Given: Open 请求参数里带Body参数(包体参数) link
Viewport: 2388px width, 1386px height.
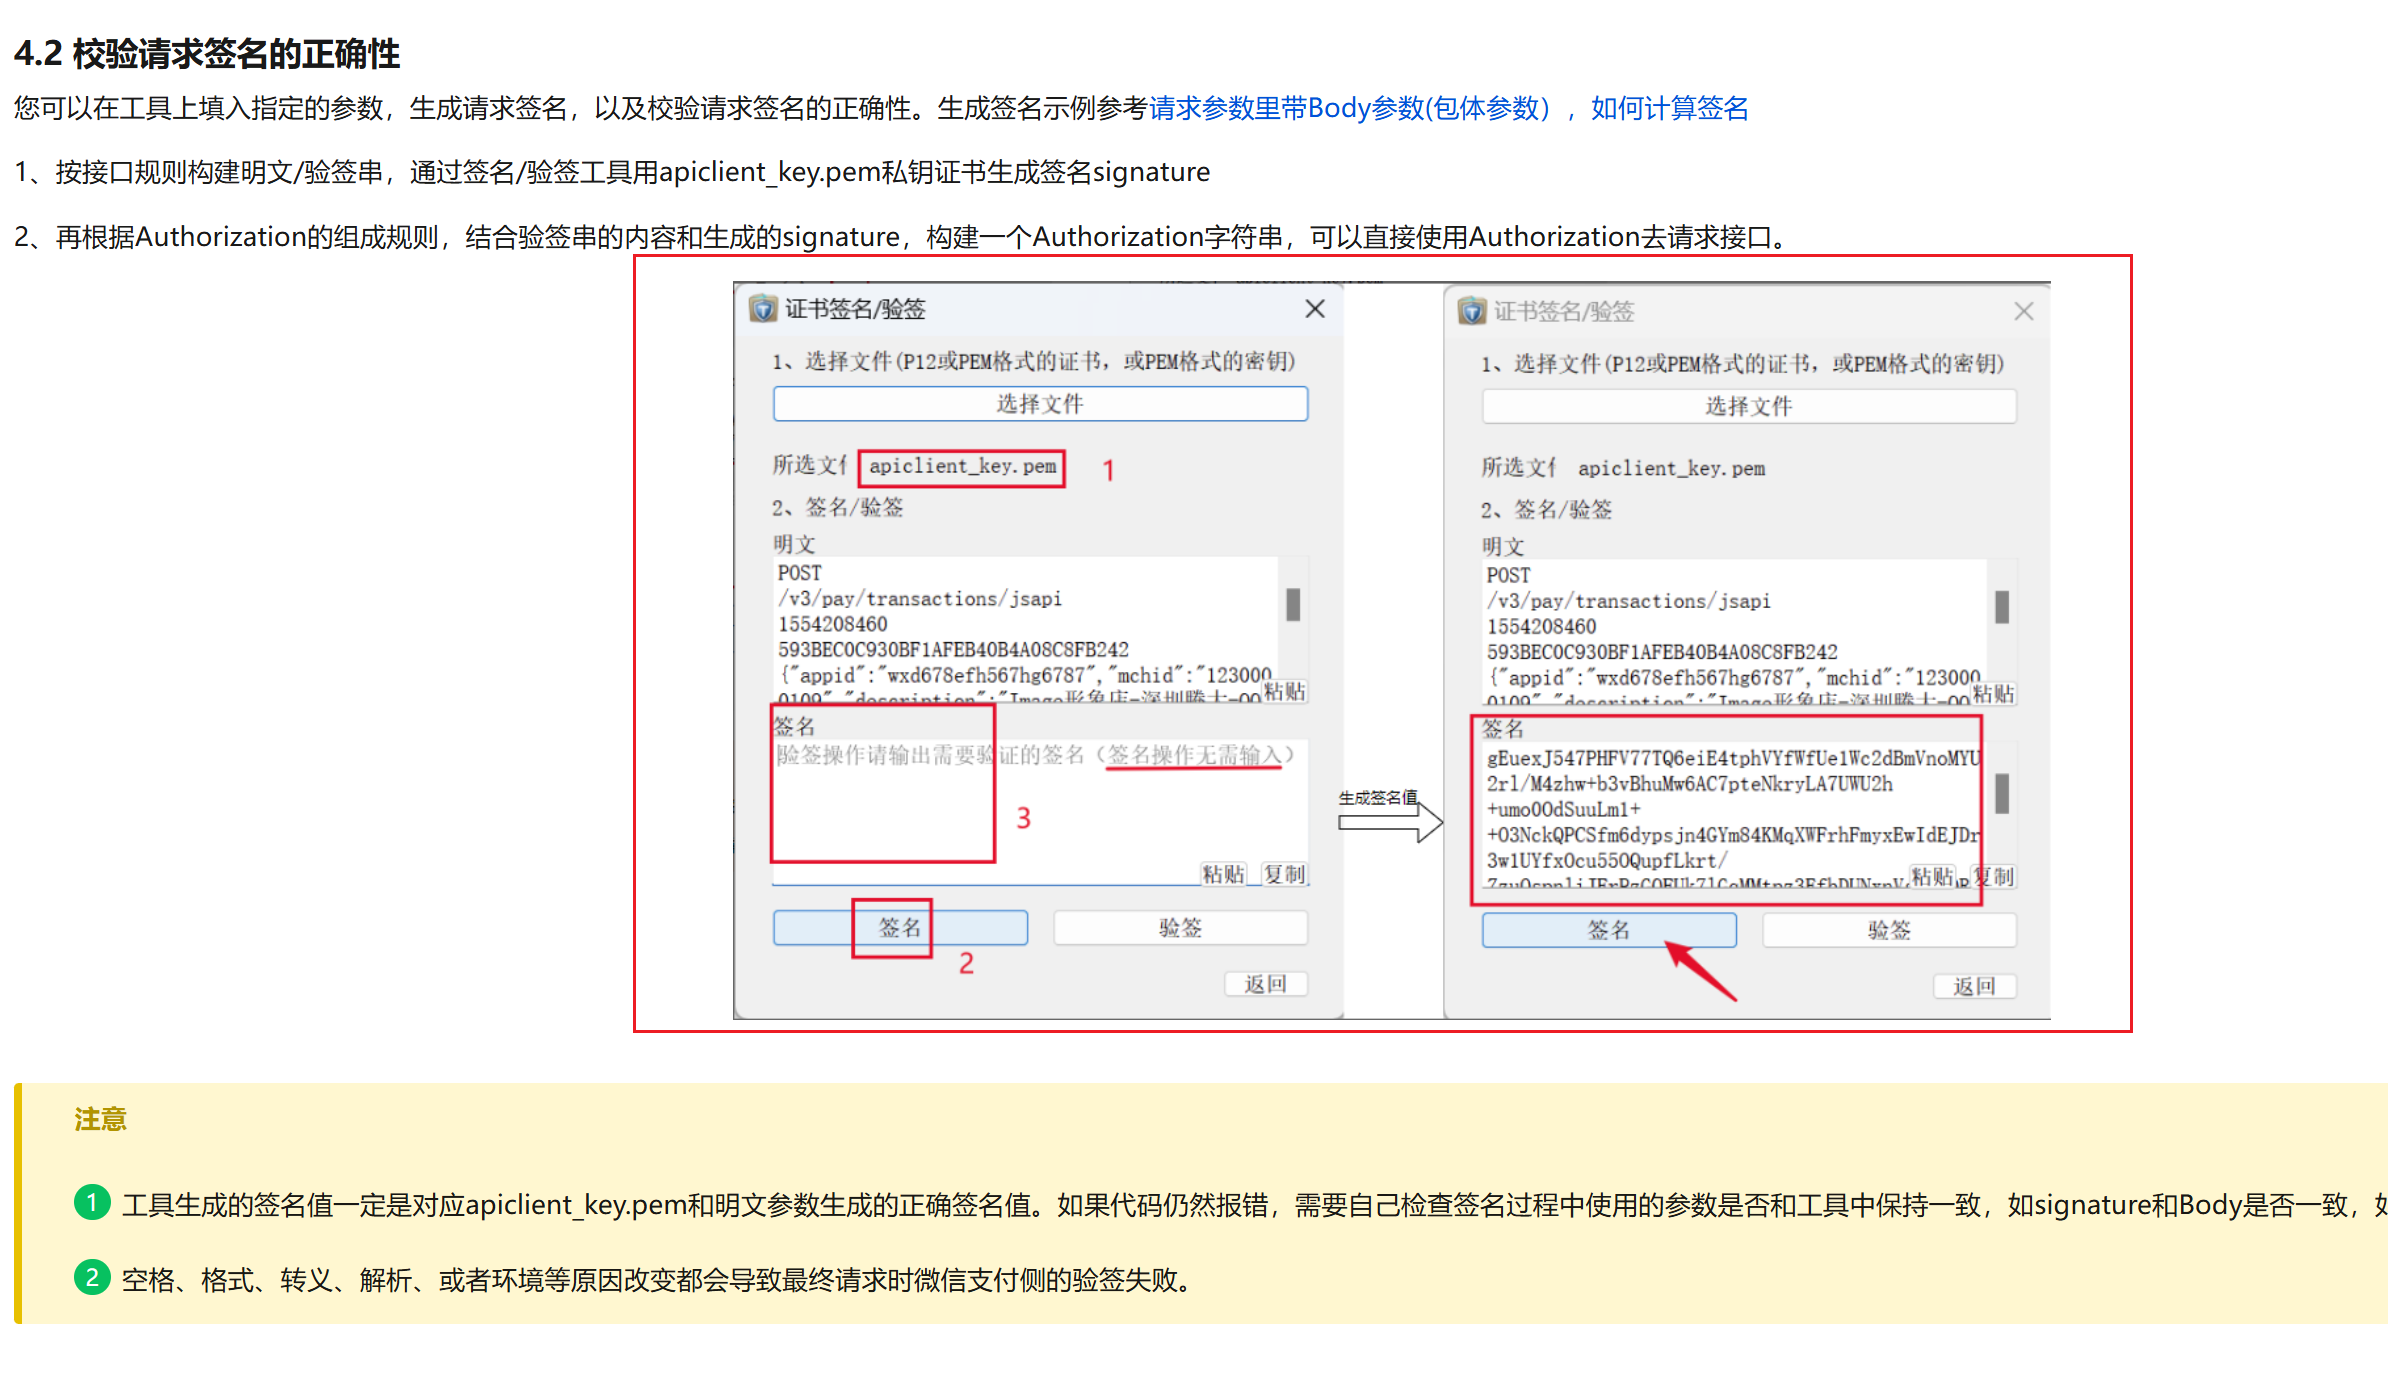Looking at the screenshot, I should [1349, 108].
